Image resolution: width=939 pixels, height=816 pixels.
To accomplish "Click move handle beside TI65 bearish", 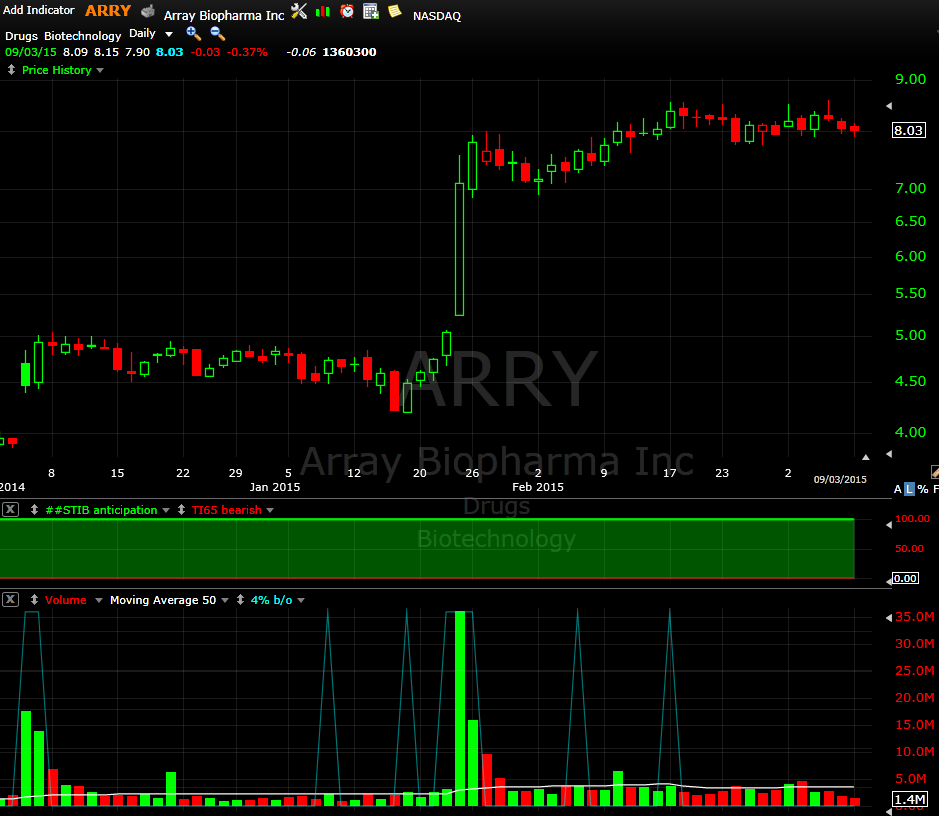I will [181, 509].
